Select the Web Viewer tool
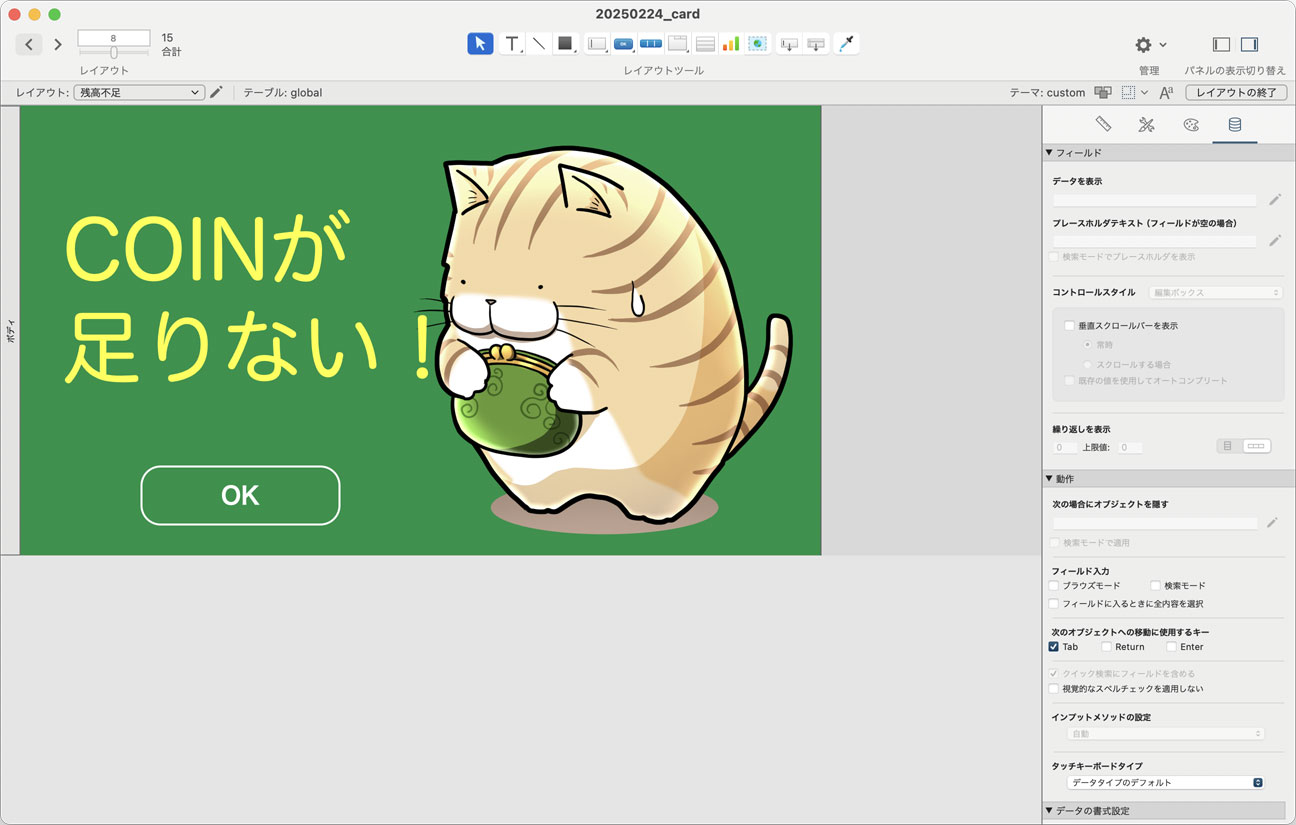The width and height of the screenshot is (1296, 825). (x=758, y=43)
